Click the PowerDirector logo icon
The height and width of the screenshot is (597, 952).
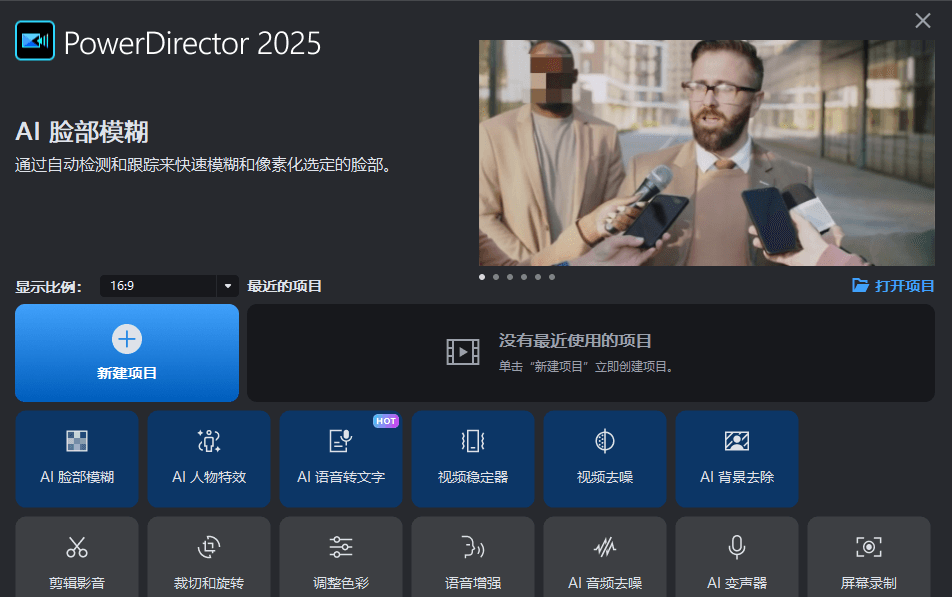click(x=33, y=41)
